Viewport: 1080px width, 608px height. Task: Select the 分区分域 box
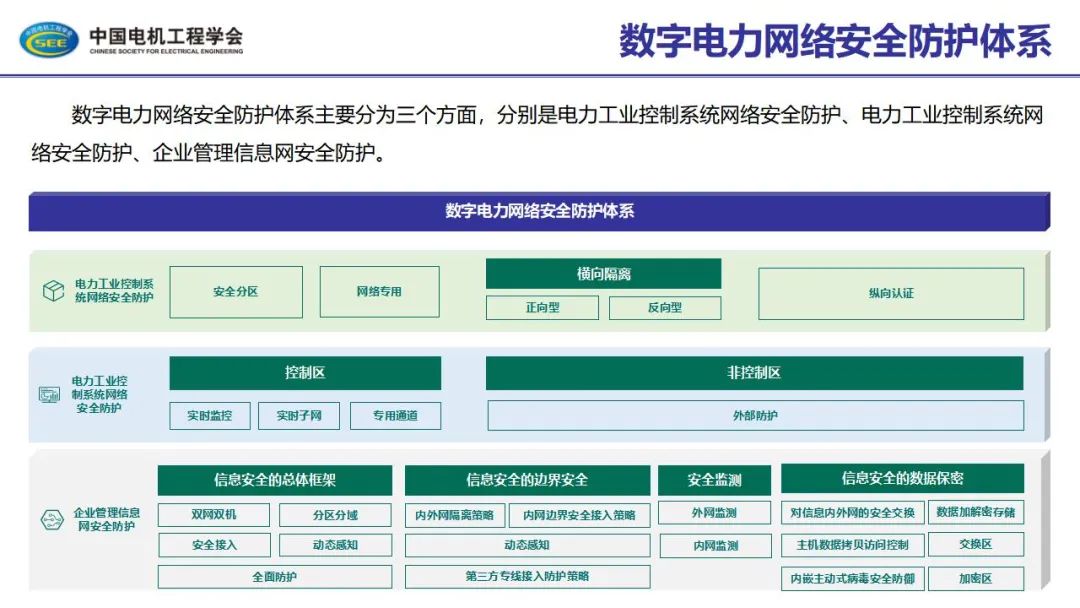pos(335,515)
